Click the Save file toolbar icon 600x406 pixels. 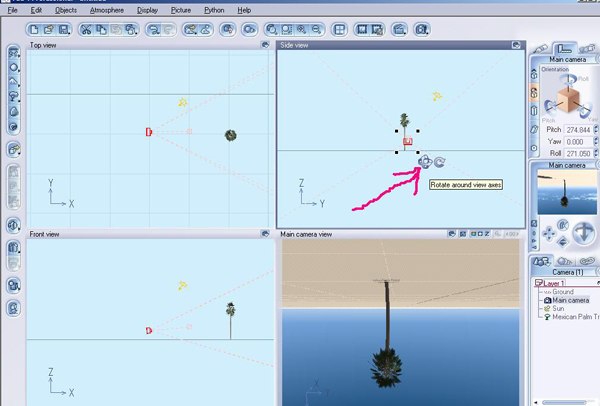(x=64, y=29)
